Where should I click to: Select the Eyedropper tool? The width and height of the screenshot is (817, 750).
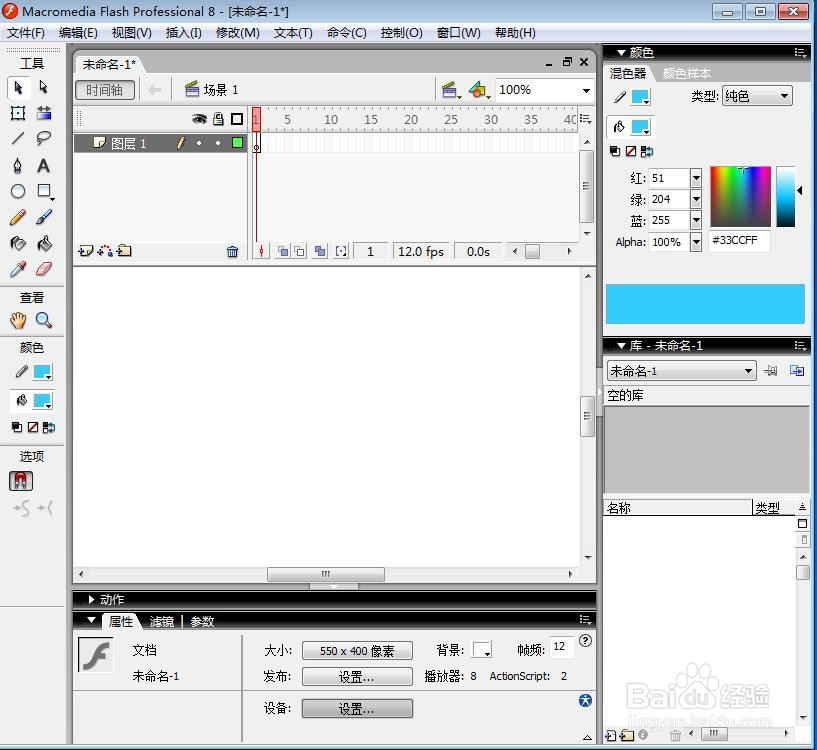[18, 269]
